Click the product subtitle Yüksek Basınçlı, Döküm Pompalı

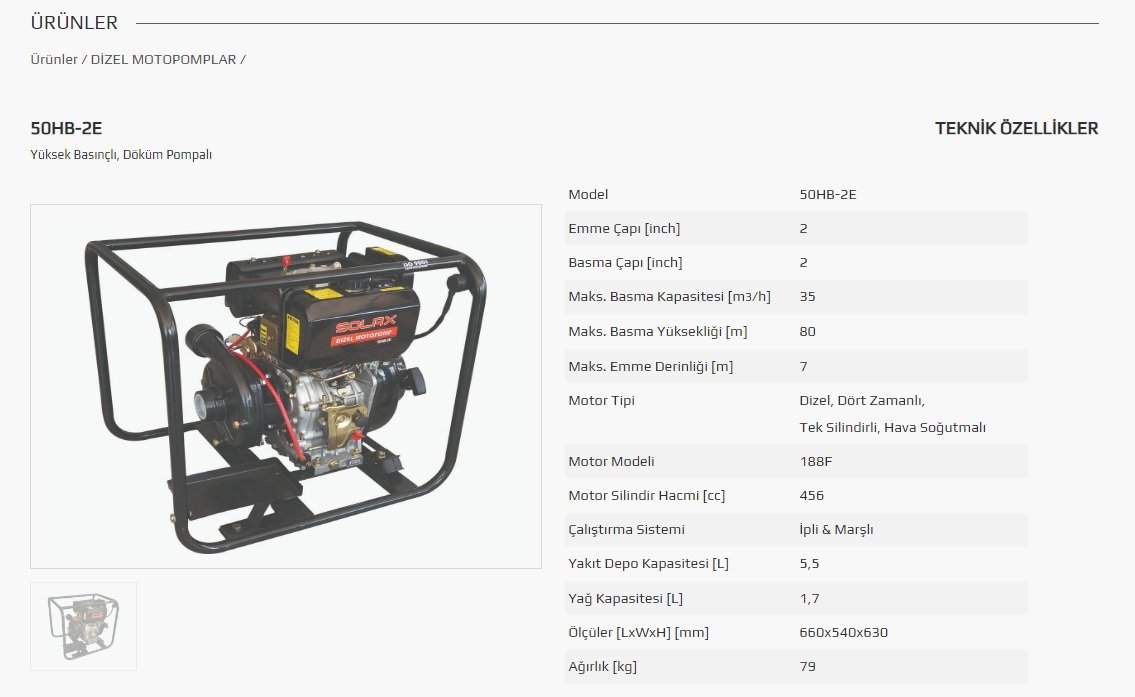tap(121, 155)
